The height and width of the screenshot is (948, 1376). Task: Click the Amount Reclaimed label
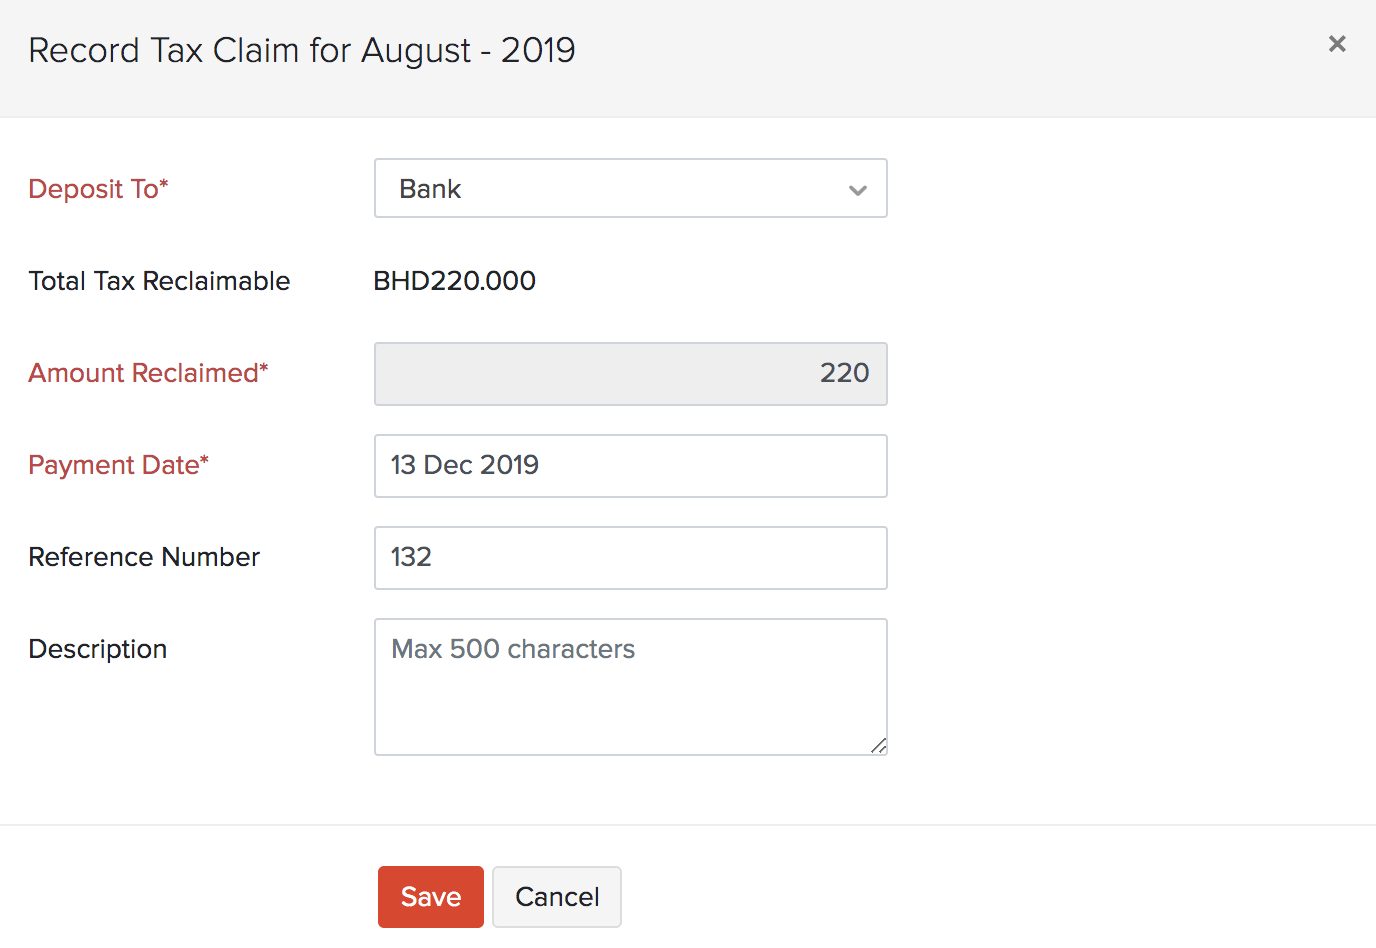[148, 373]
